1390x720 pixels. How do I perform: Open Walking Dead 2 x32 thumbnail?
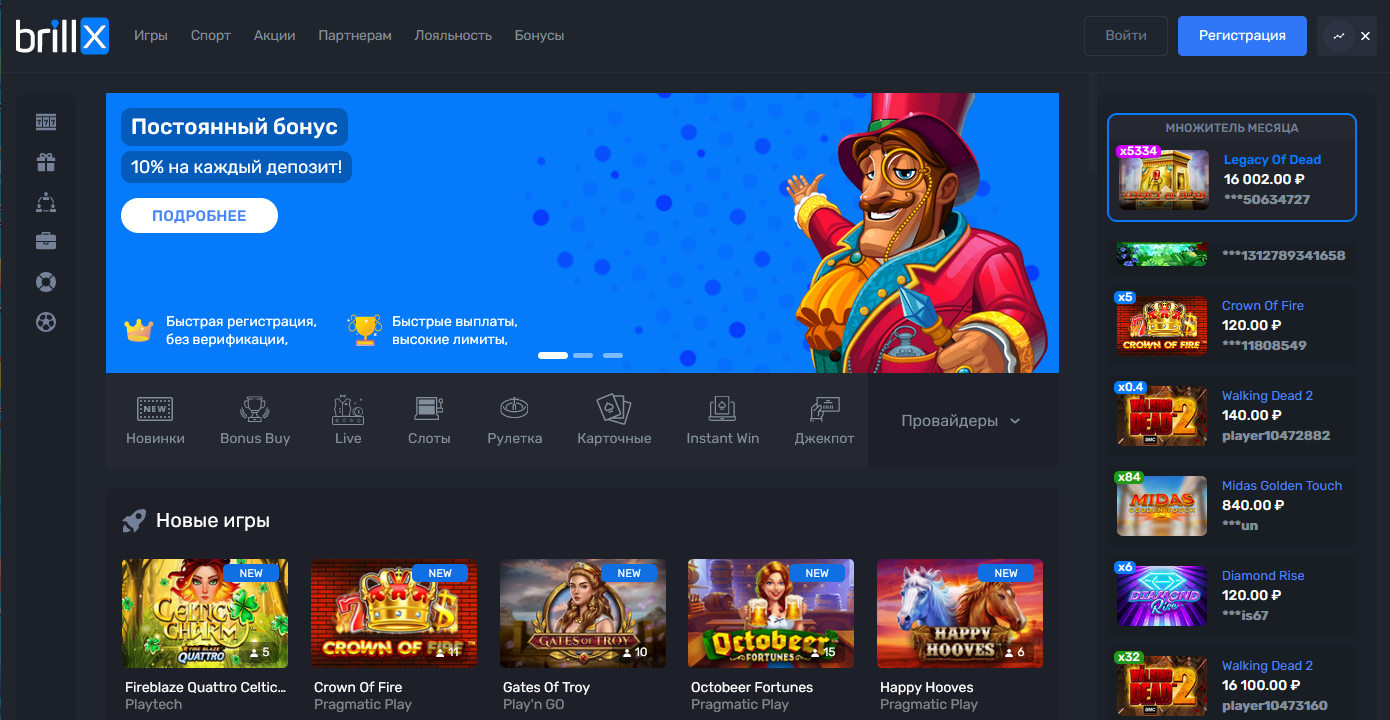(1162, 685)
